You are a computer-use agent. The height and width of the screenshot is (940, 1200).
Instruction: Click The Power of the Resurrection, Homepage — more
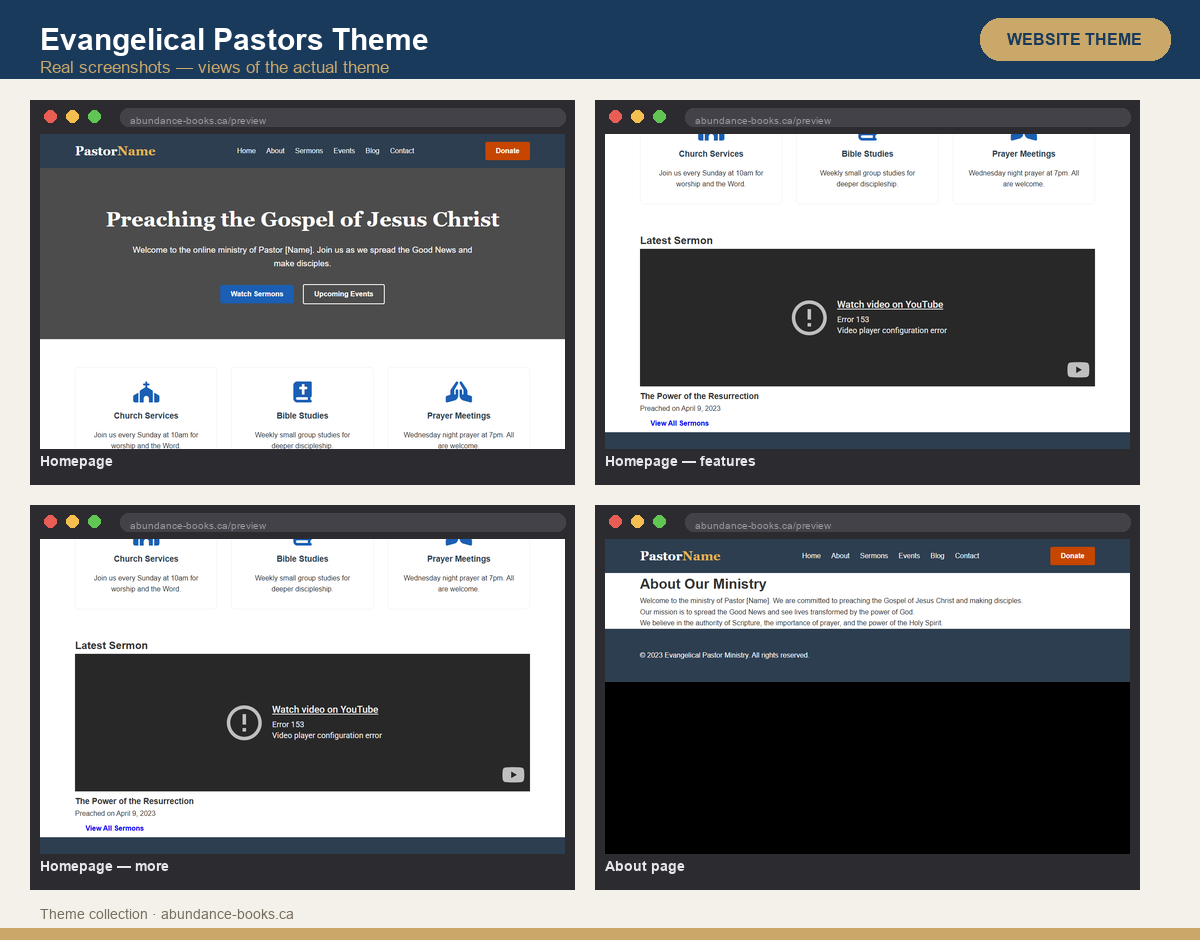pyautogui.click(x=134, y=801)
